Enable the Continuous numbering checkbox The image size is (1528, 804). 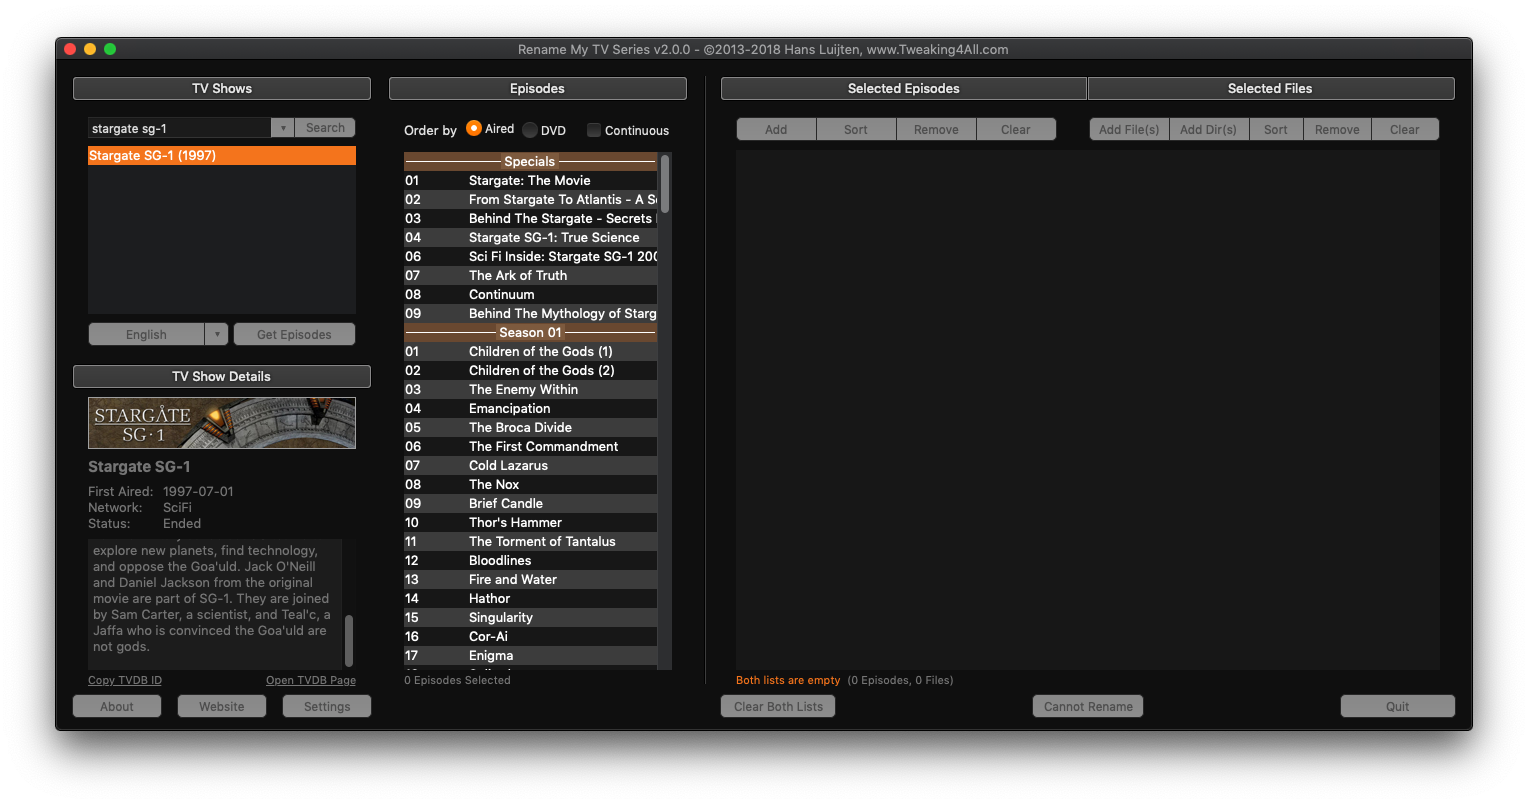pos(594,130)
